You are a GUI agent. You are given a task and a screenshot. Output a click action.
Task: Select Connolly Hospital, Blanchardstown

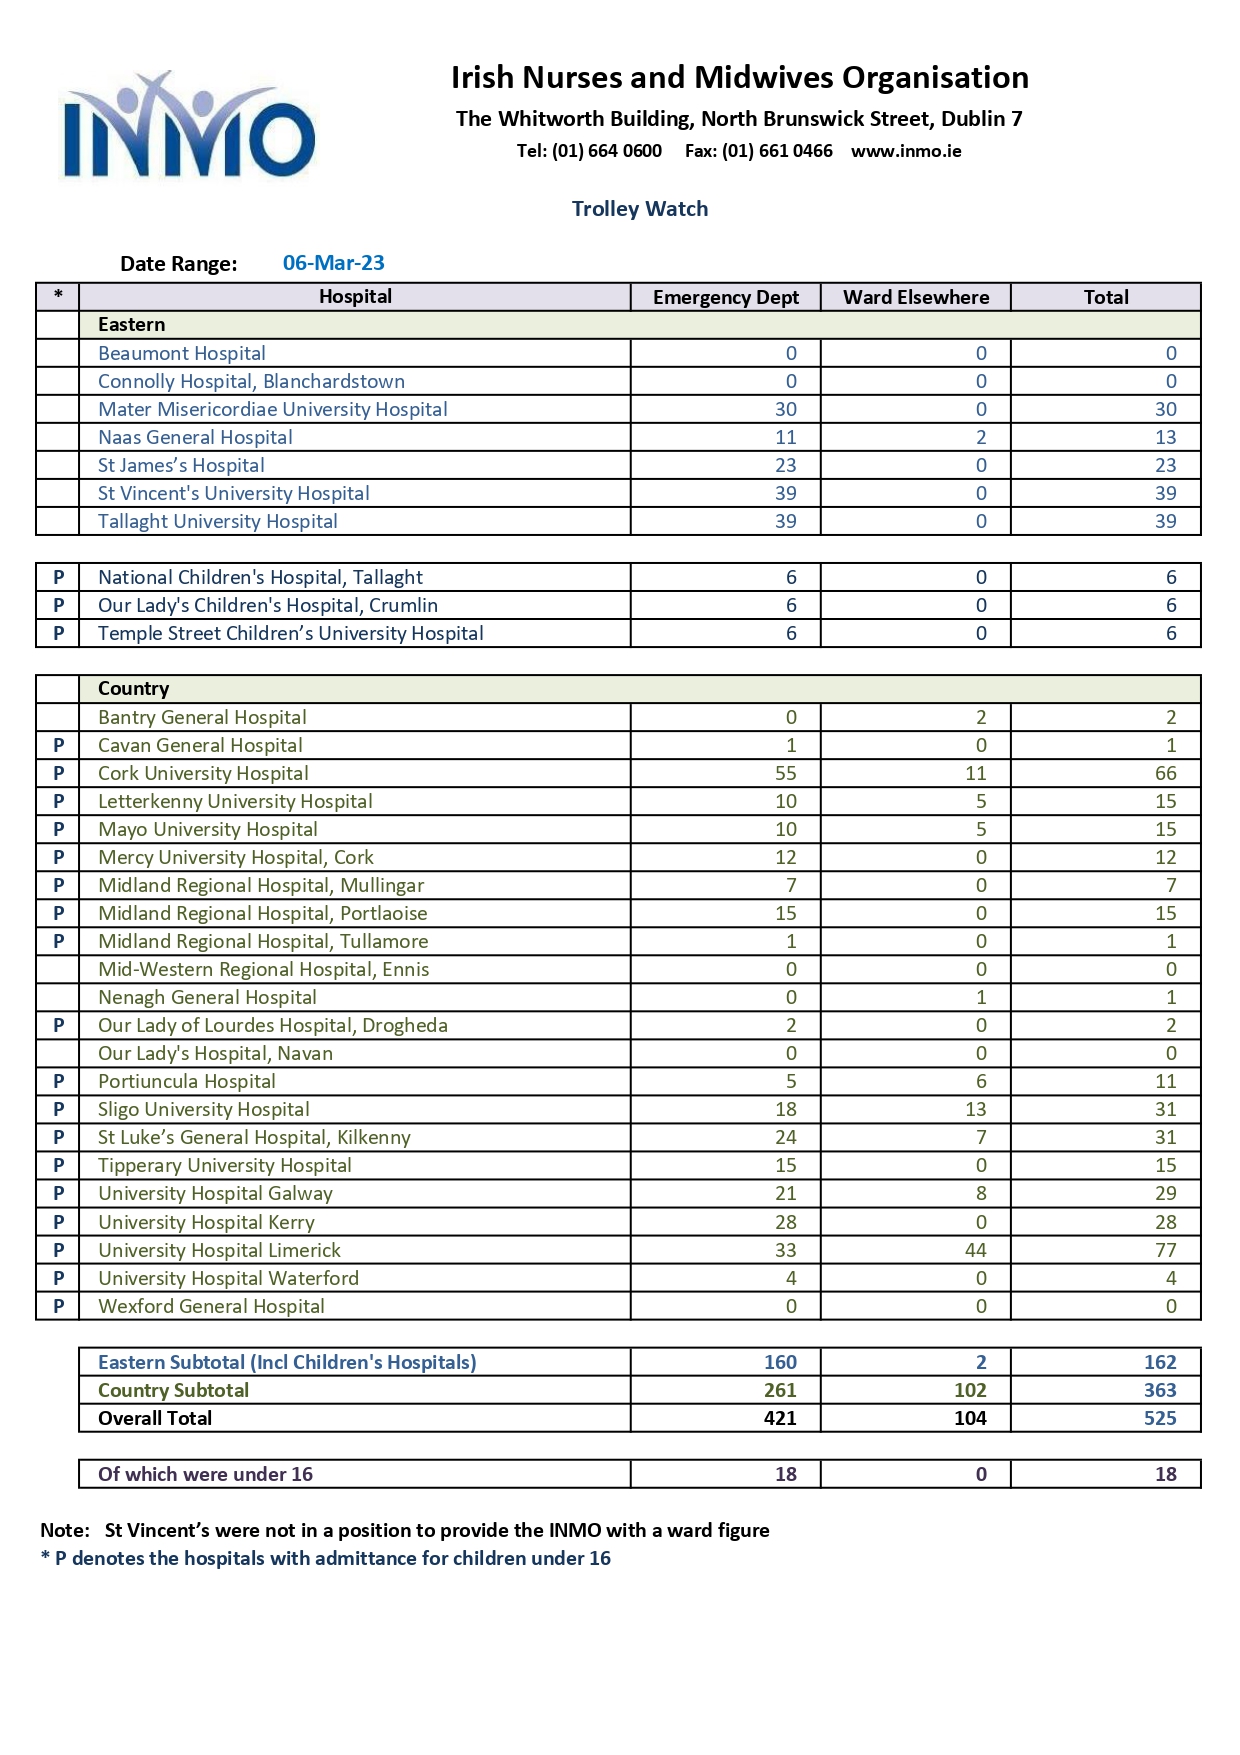[x=252, y=381]
